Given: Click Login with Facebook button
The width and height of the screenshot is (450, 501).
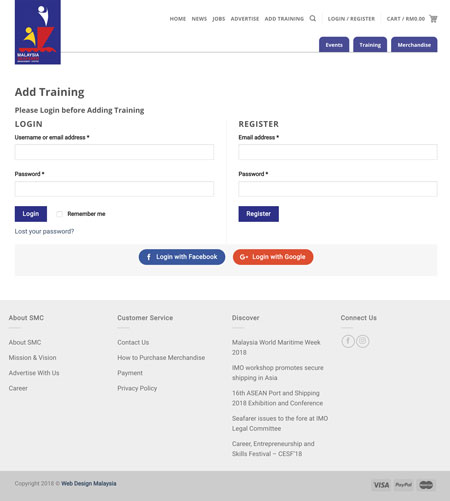Looking at the screenshot, I should pyautogui.click(x=182, y=257).
